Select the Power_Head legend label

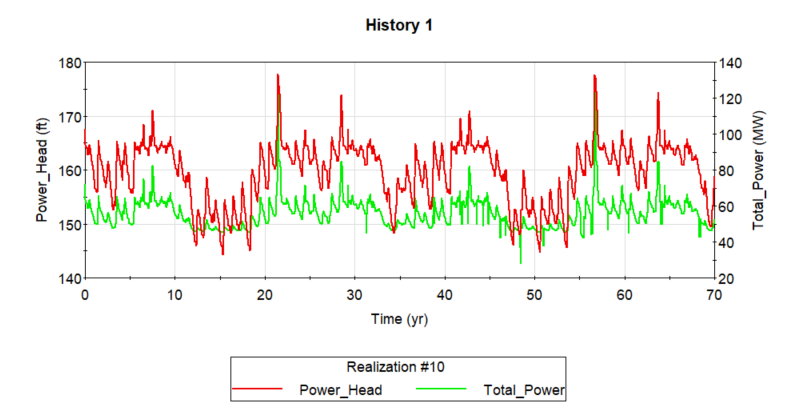(341, 390)
